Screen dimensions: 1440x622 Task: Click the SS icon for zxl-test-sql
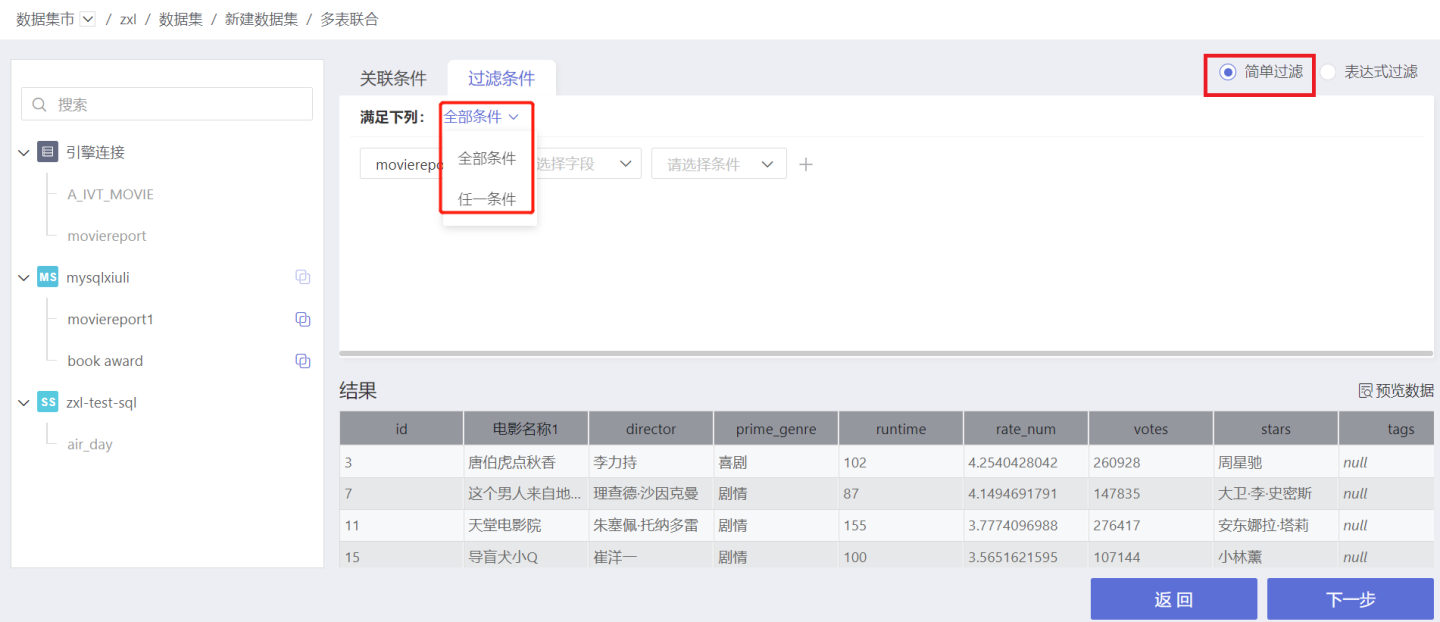point(47,402)
